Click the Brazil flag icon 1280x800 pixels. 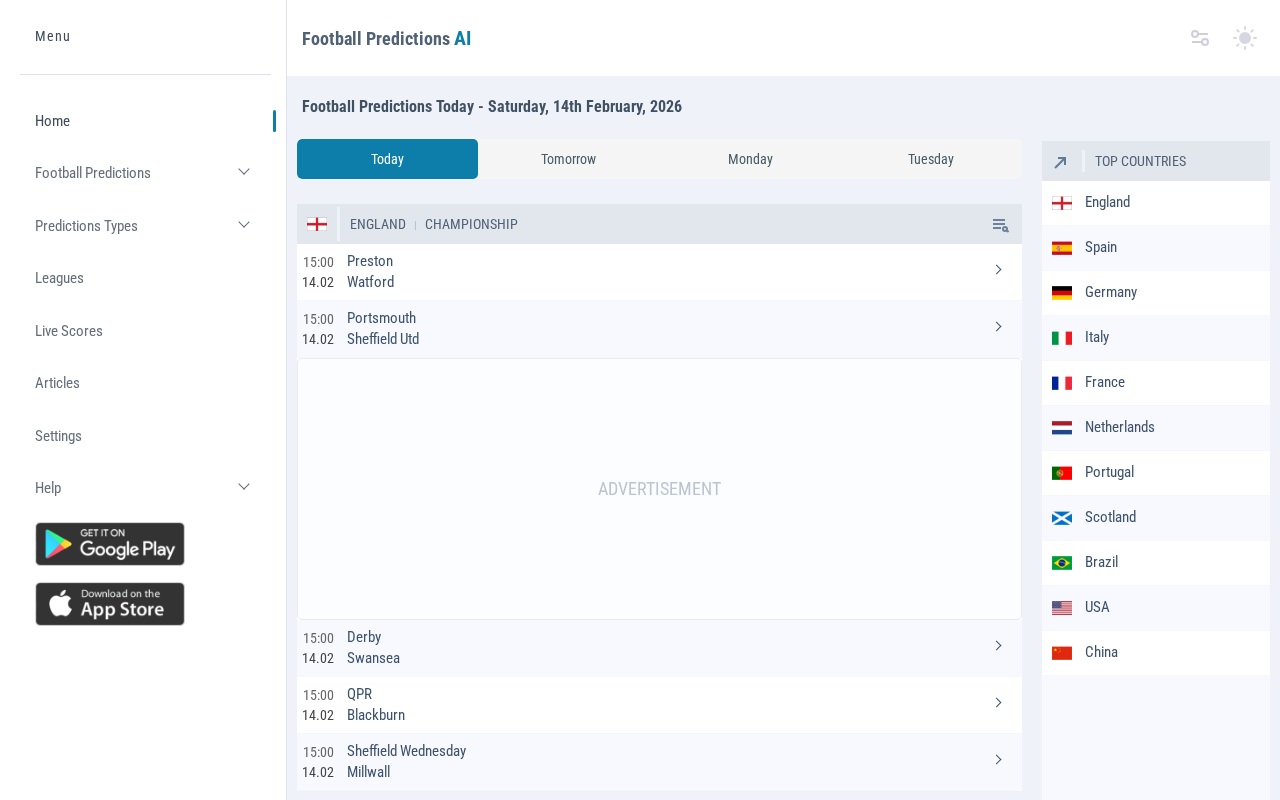pos(1062,563)
